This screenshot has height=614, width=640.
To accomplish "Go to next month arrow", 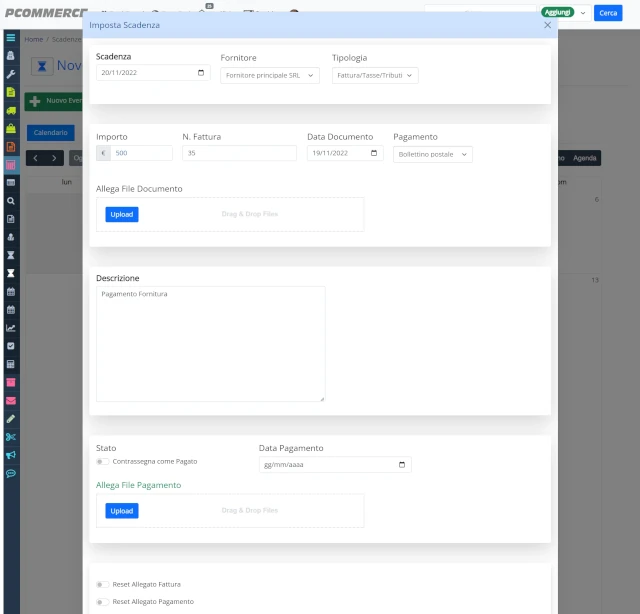I will tap(54, 158).
